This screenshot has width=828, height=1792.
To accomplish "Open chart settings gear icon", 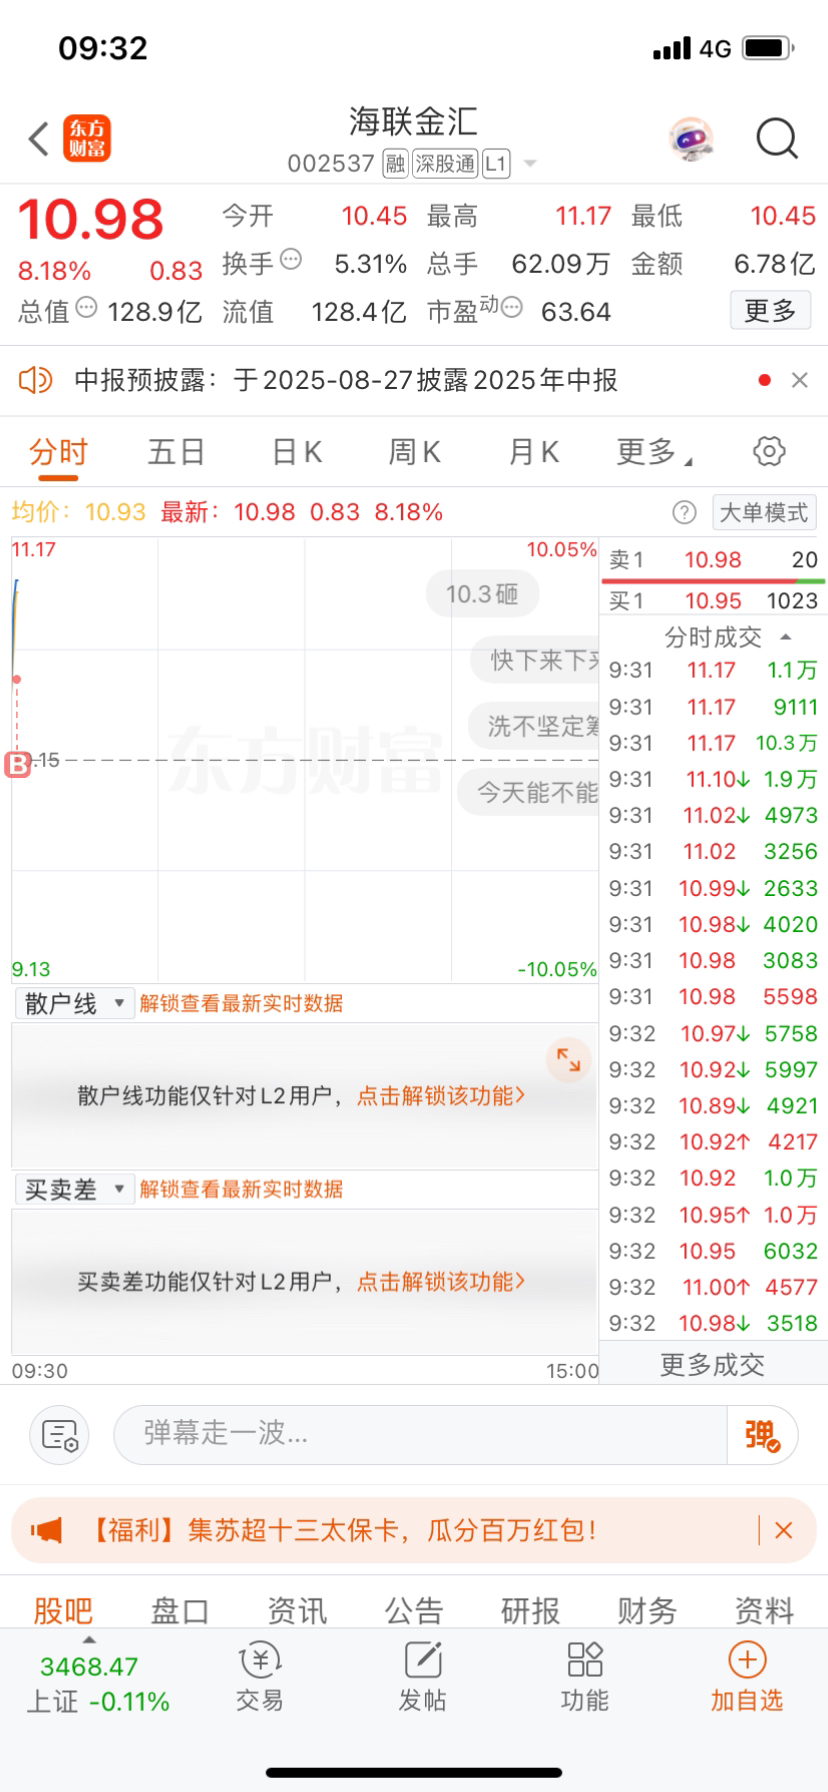I will click(x=769, y=451).
